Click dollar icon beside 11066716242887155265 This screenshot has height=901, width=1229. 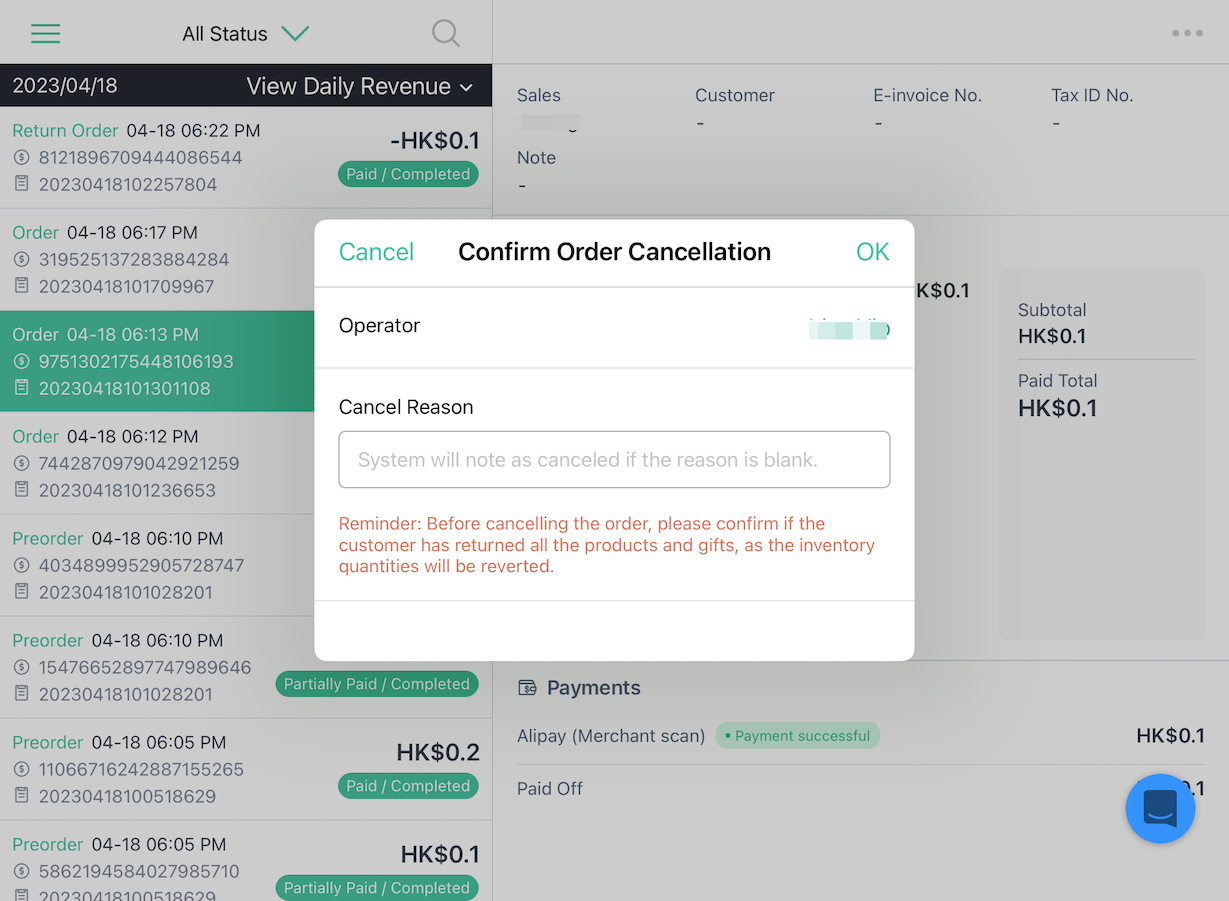(22, 770)
